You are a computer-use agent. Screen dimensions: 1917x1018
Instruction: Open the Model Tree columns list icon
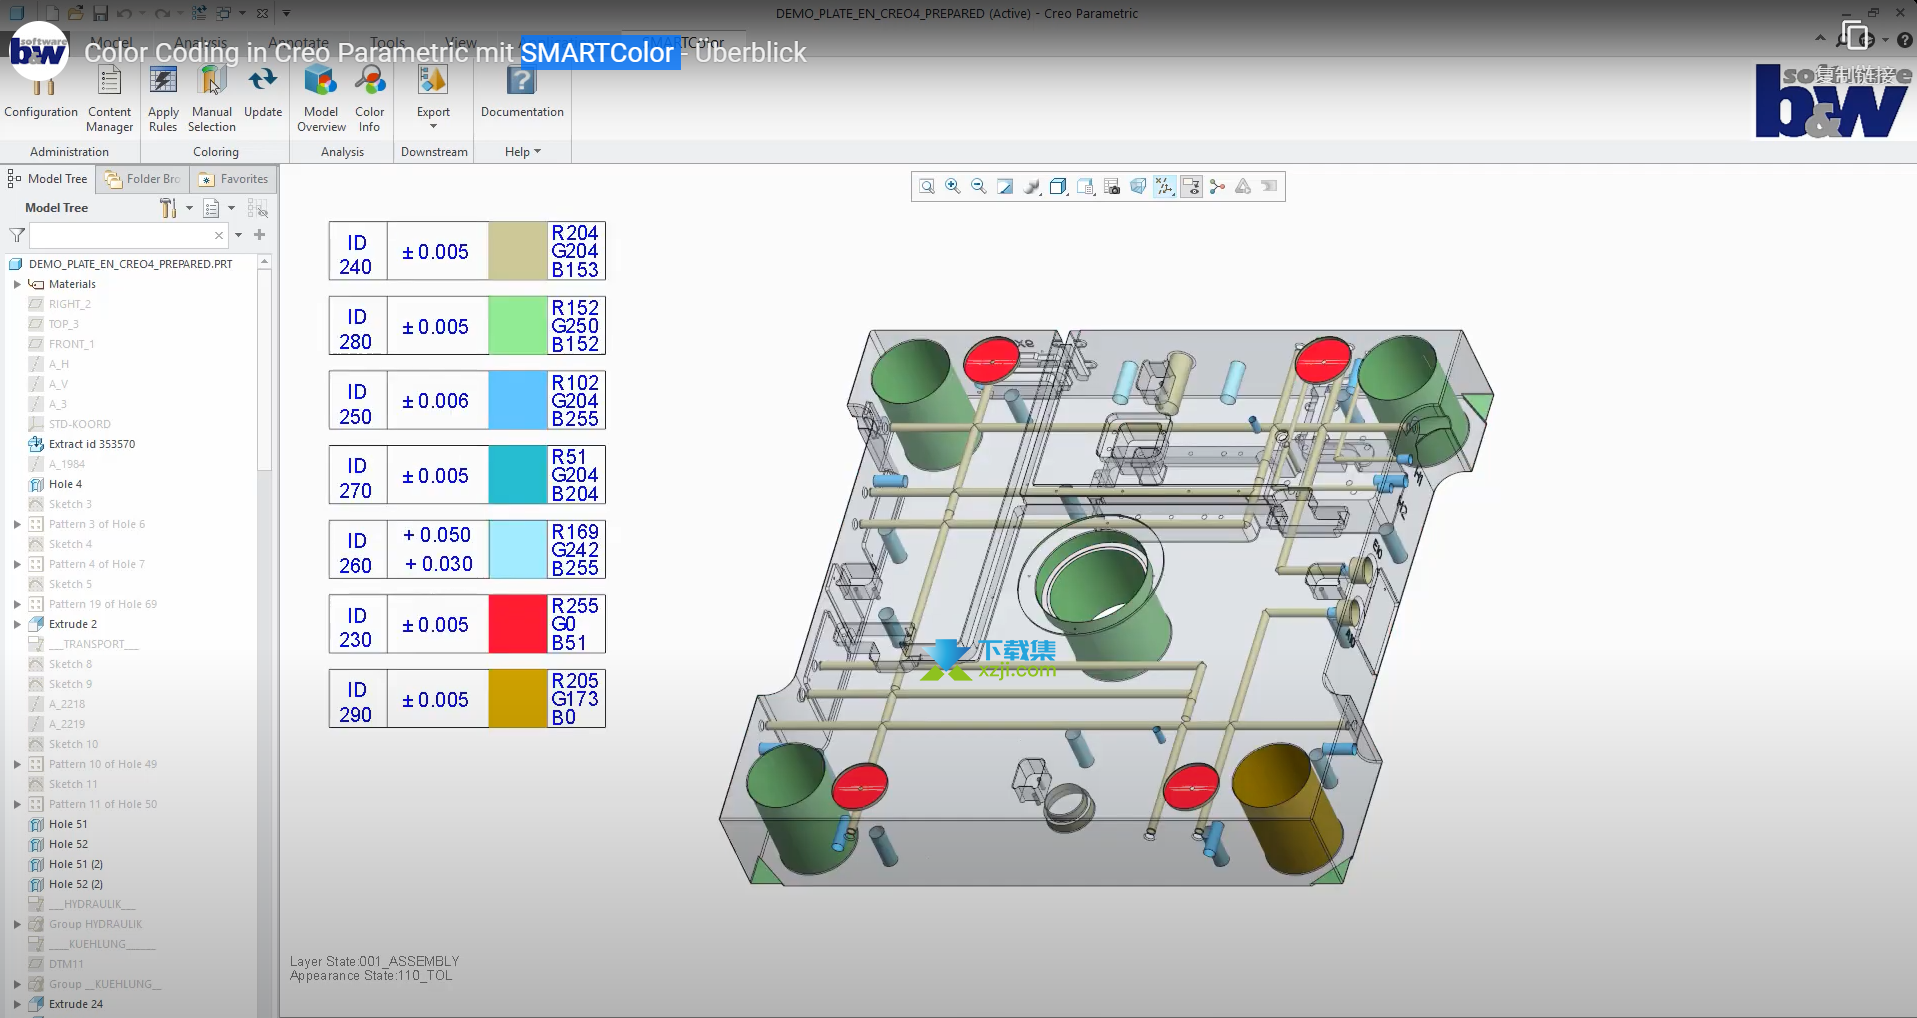211,208
